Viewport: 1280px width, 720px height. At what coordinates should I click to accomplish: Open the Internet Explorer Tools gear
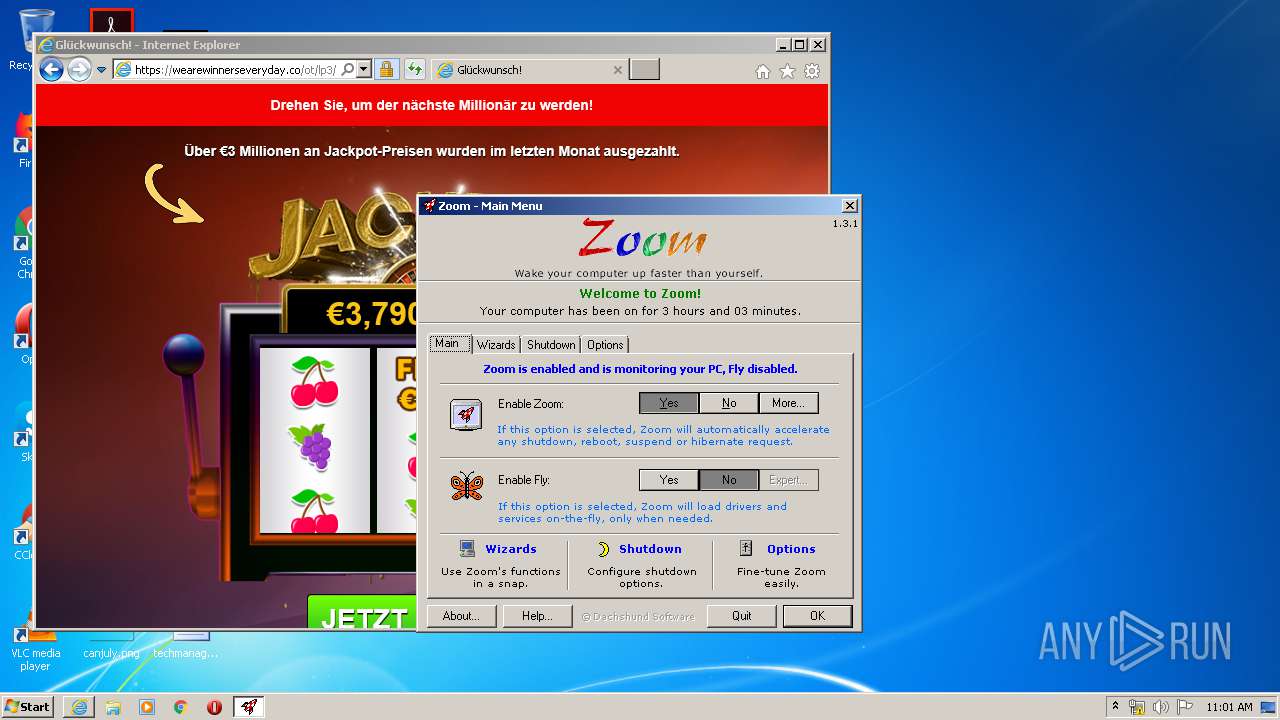click(x=812, y=71)
